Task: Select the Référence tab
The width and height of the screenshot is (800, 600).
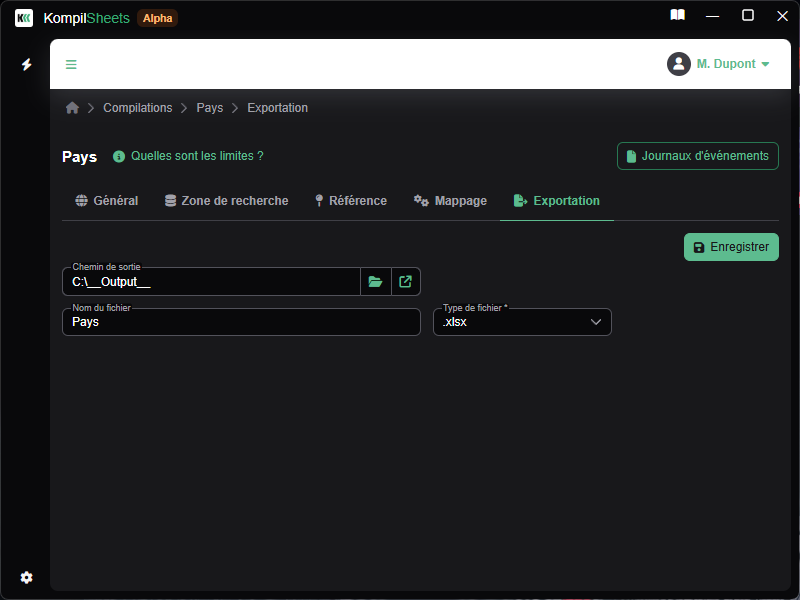Action: click(350, 201)
